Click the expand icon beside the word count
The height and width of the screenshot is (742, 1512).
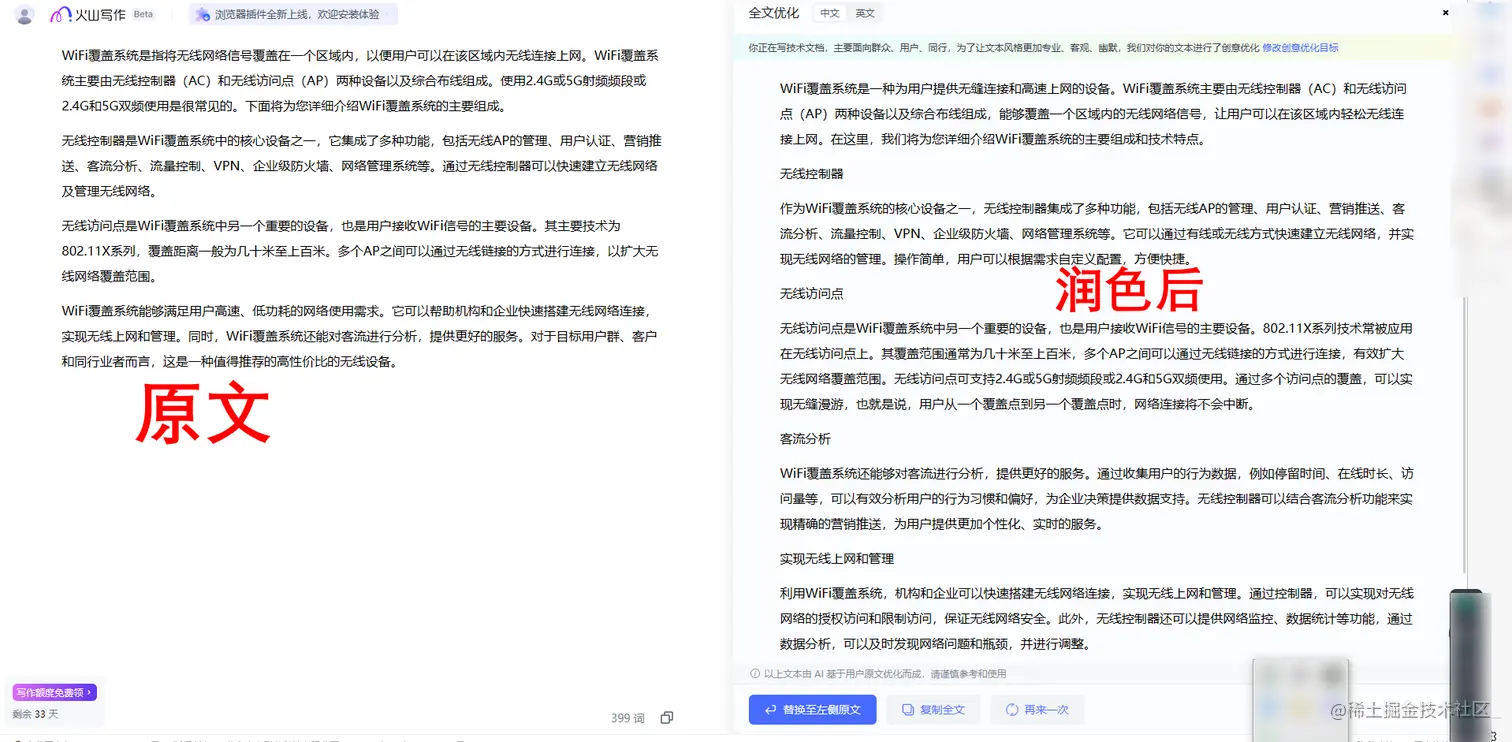click(666, 717)
